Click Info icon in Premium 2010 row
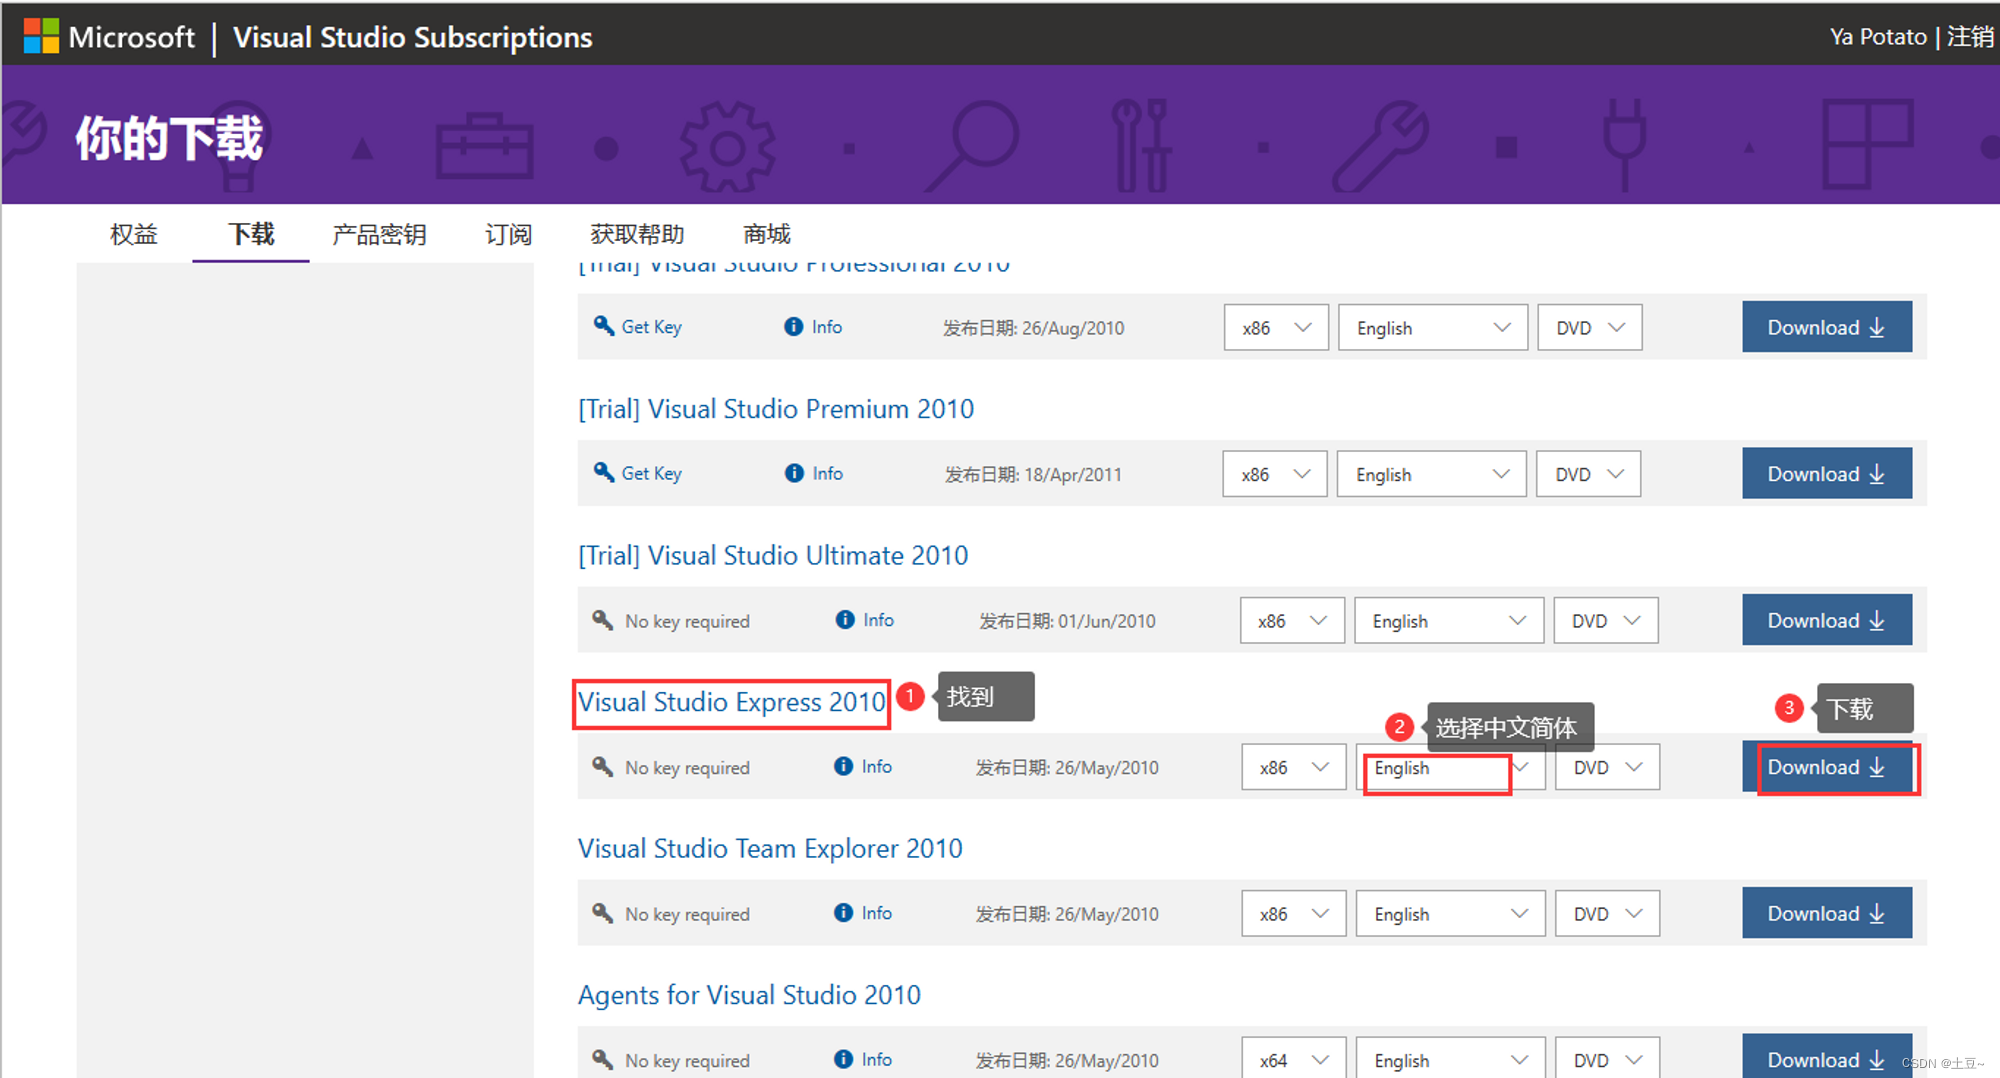Image resolution: width=2000 pixels, height=1078 pixels. click(x=794, y=473)
